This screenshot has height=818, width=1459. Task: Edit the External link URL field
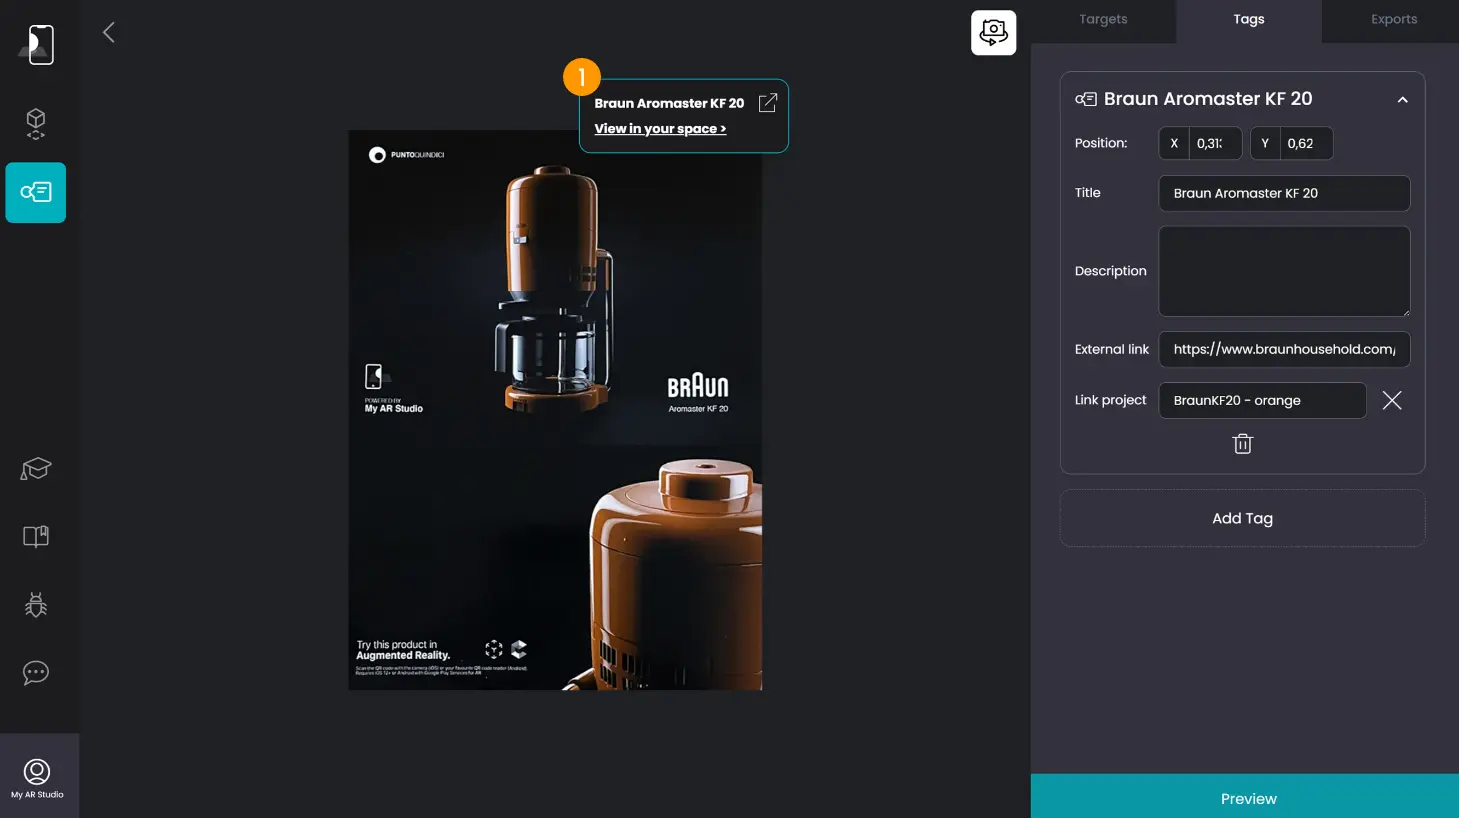(x=1284, y=349)
